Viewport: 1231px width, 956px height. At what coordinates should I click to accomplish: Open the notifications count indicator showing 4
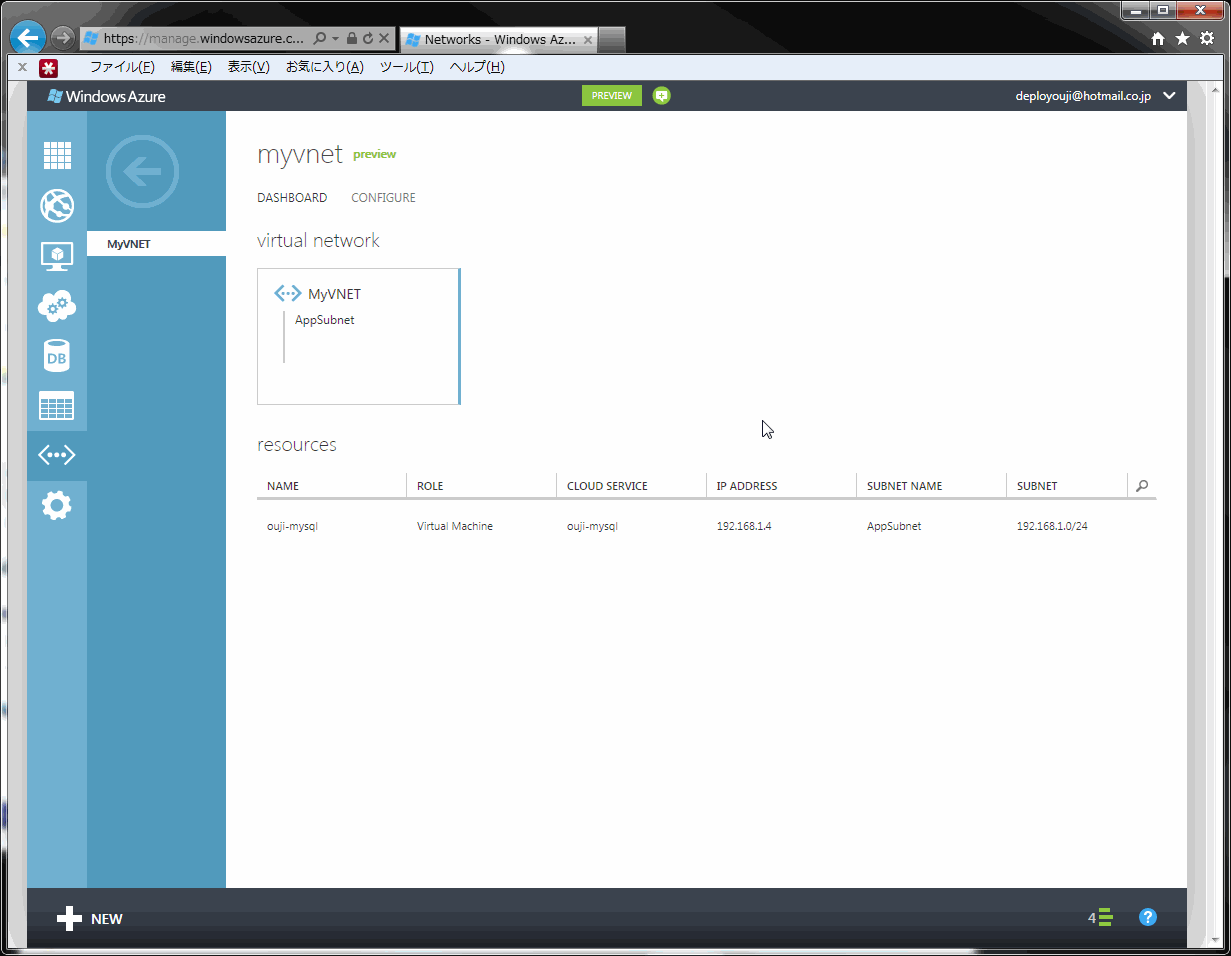tap(1100, 917)
